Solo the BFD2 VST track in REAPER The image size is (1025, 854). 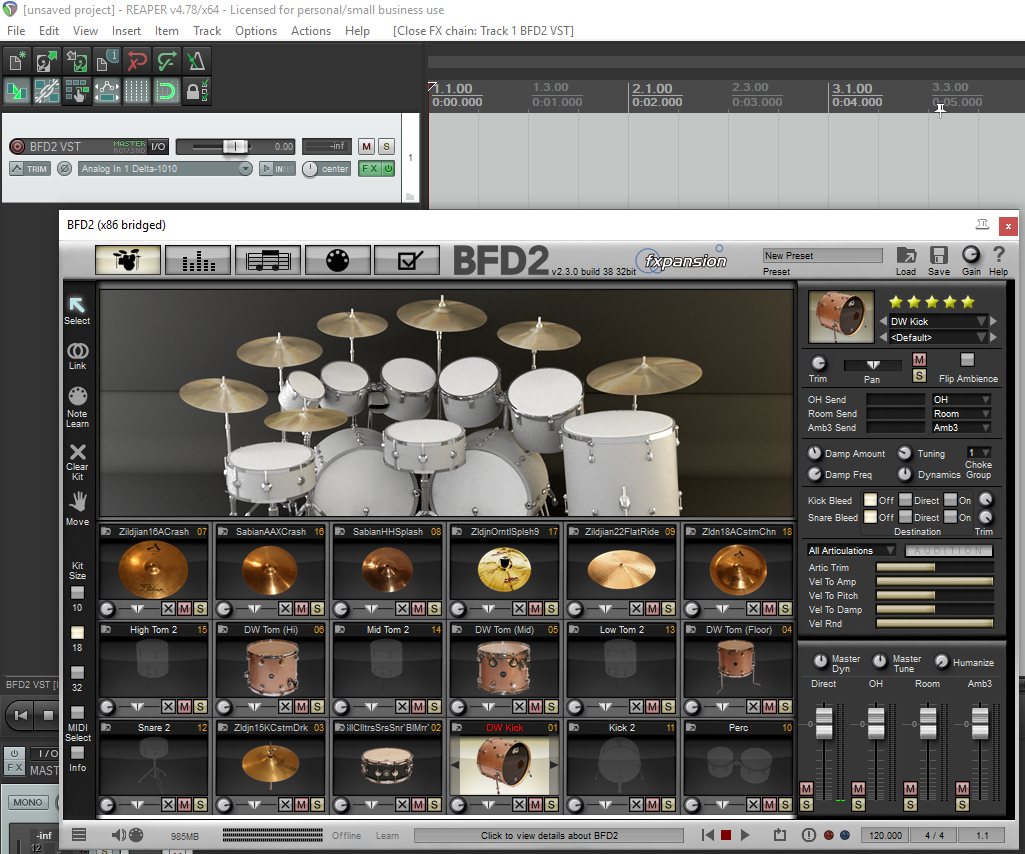click(x=386, y=146)
